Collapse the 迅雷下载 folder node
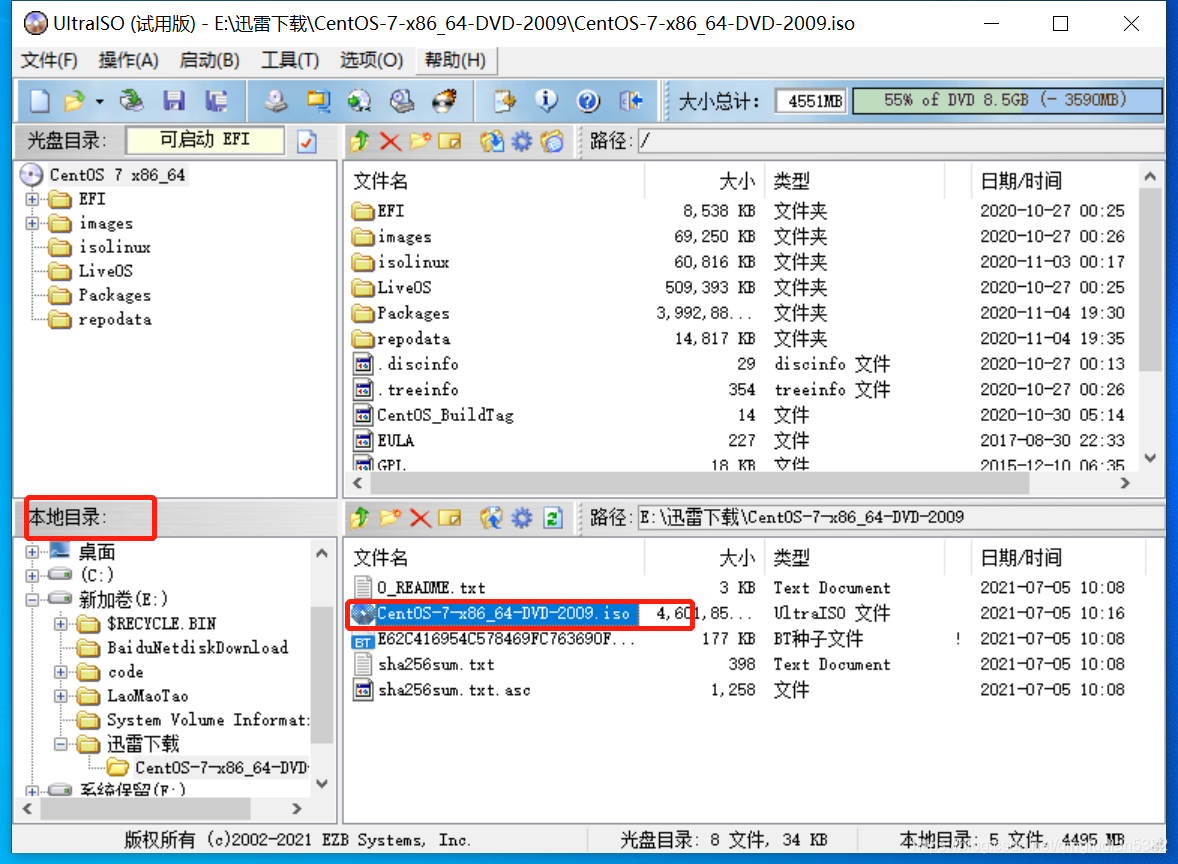The width and height of the screenshot is (1178, 864). pos(61,744)
